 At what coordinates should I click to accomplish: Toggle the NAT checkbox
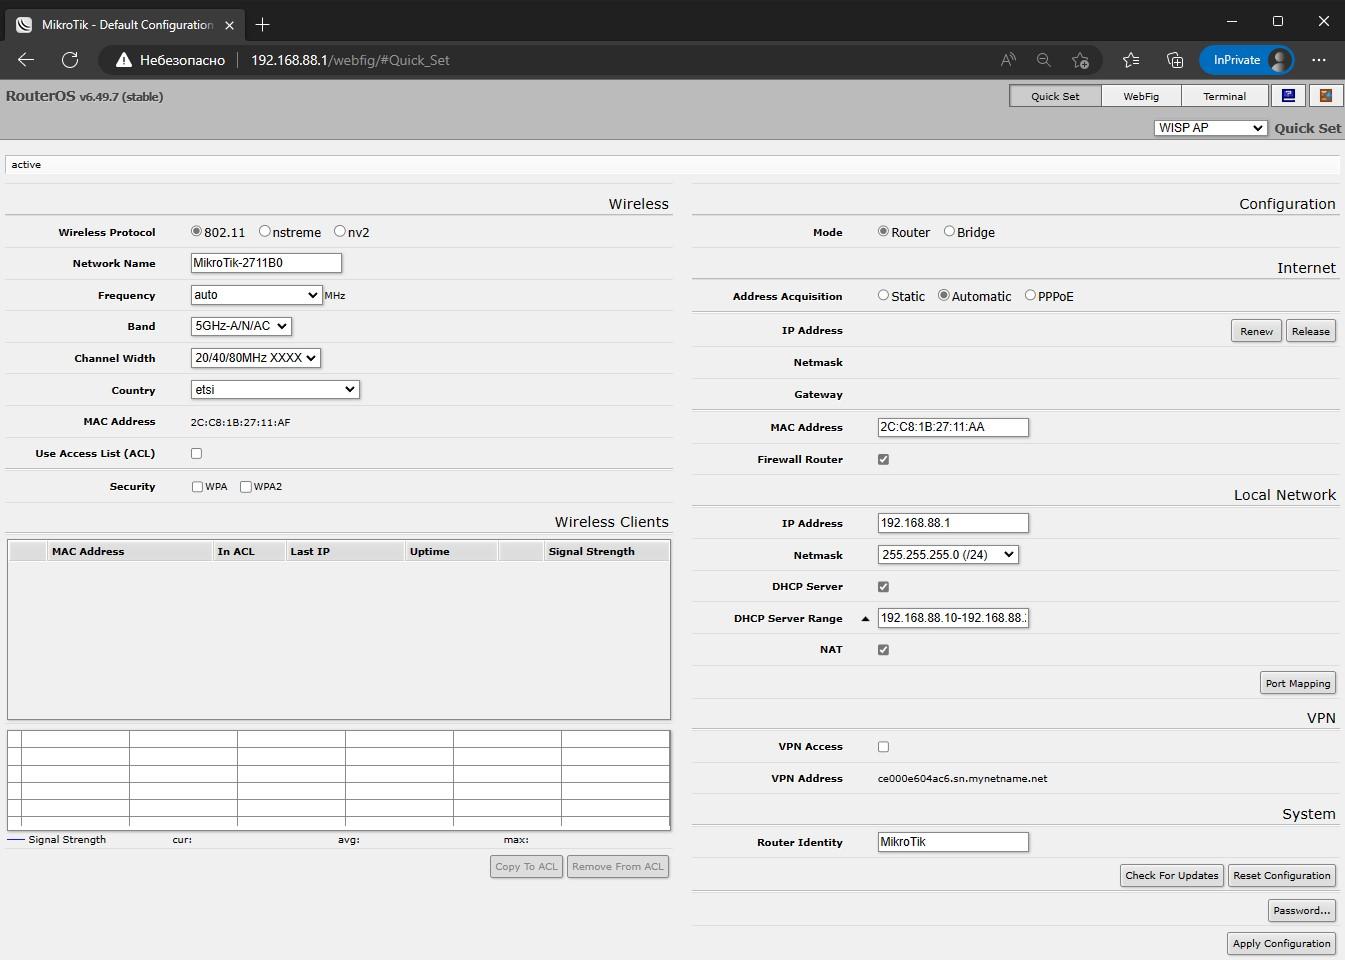(x=883, y=649)
